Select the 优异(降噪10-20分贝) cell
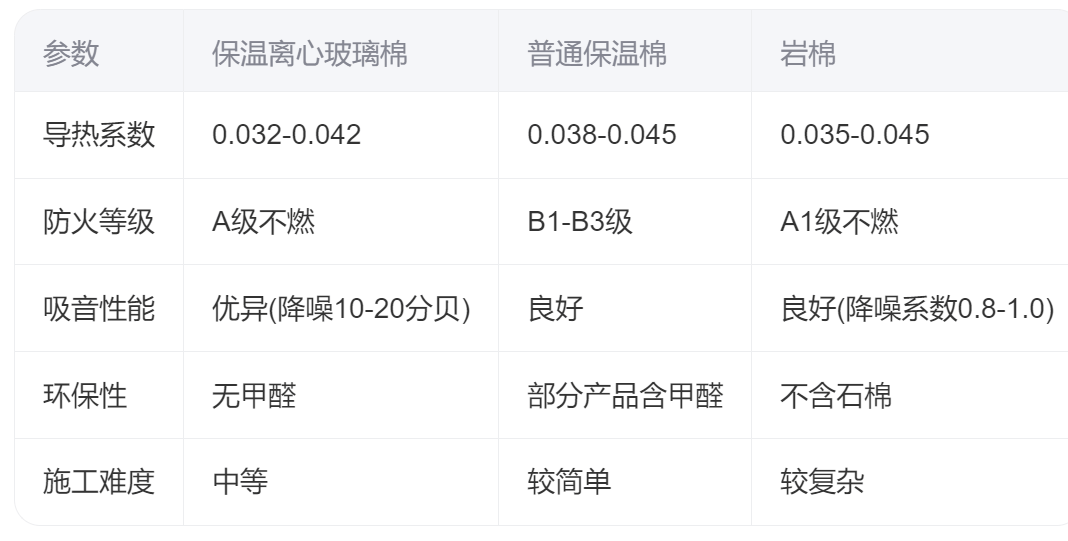The image size is (1068, 541). pyautogui.click(x=341, y=309)
